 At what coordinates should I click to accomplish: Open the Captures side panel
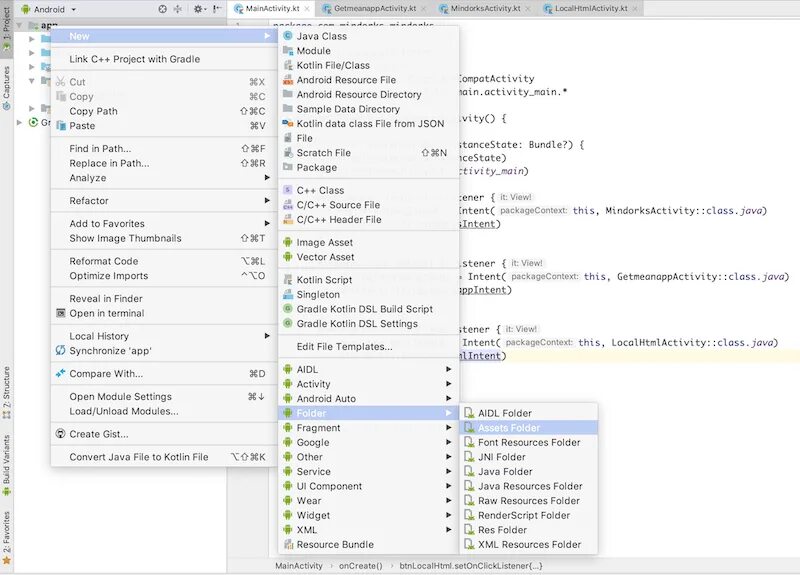7,88
